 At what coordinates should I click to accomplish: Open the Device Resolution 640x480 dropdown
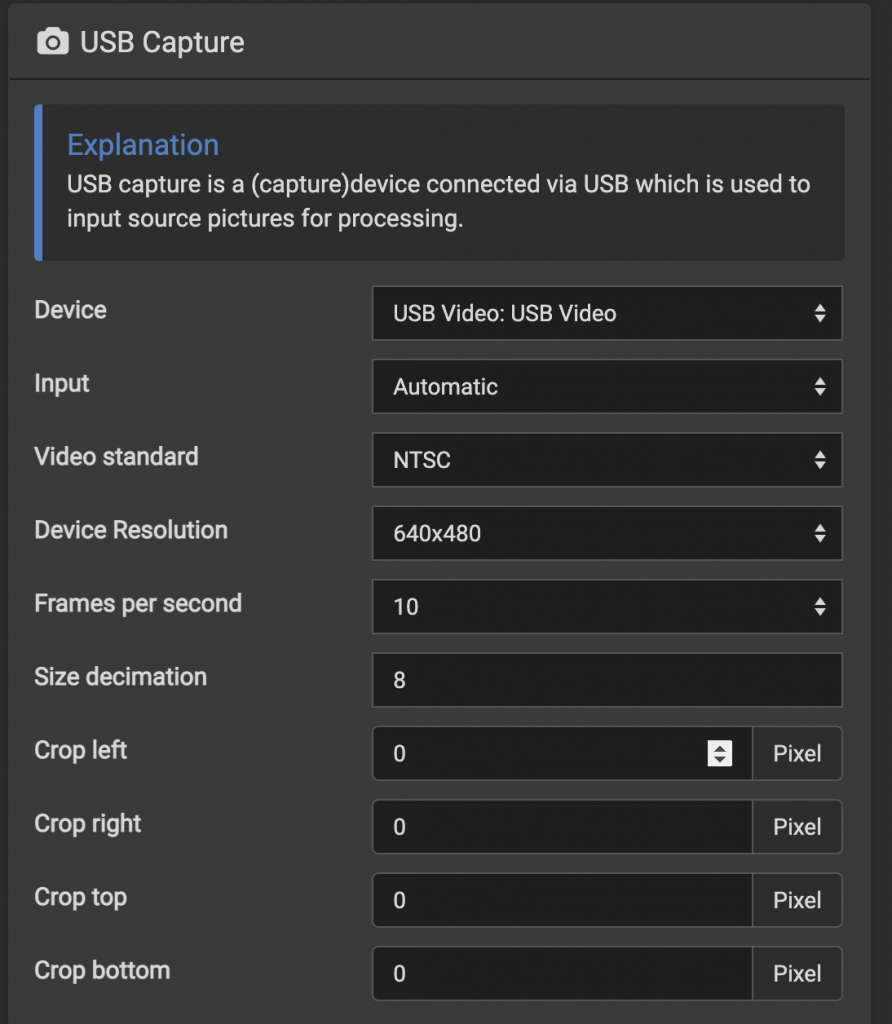click(607, 533)
